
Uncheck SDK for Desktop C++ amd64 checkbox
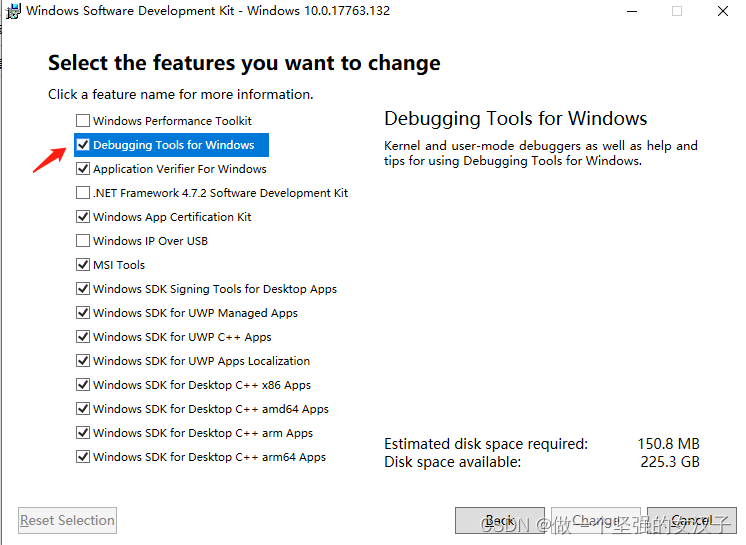point(83,408)
